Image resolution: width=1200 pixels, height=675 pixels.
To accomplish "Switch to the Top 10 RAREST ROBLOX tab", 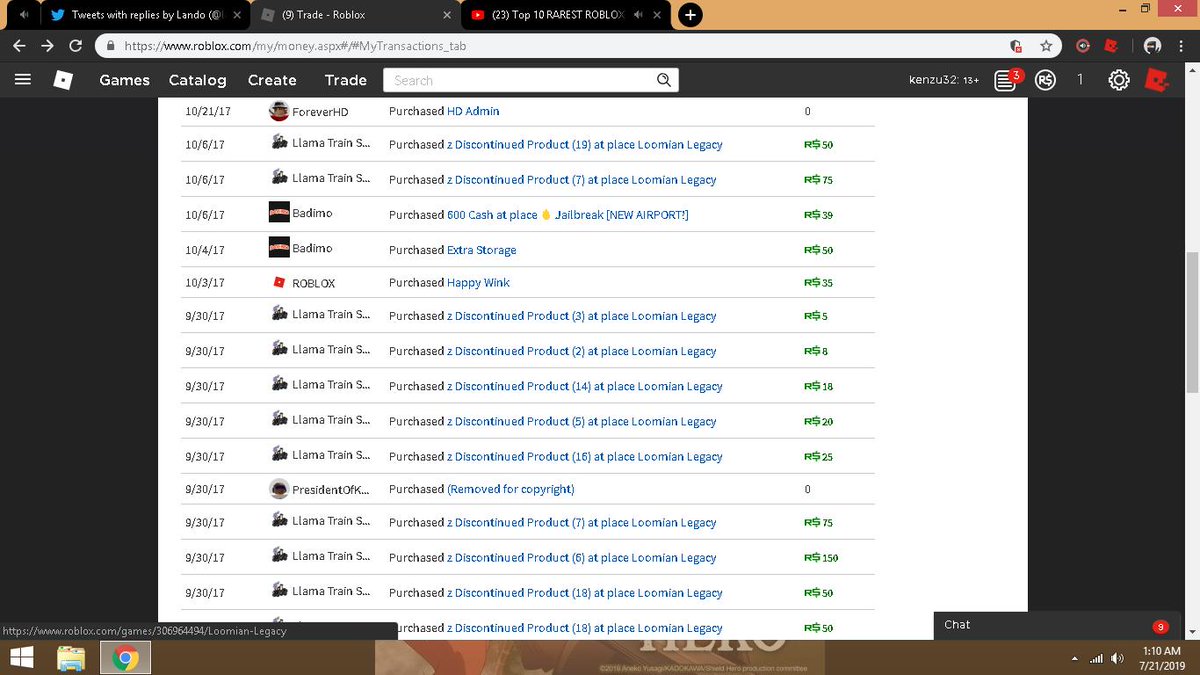I will click(565, 15).
